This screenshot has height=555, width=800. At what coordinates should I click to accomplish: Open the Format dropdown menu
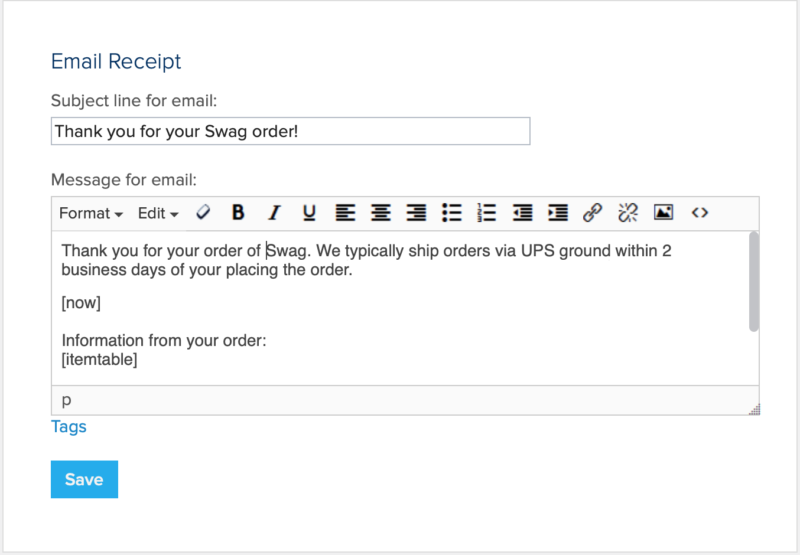(x=91, y=213)
